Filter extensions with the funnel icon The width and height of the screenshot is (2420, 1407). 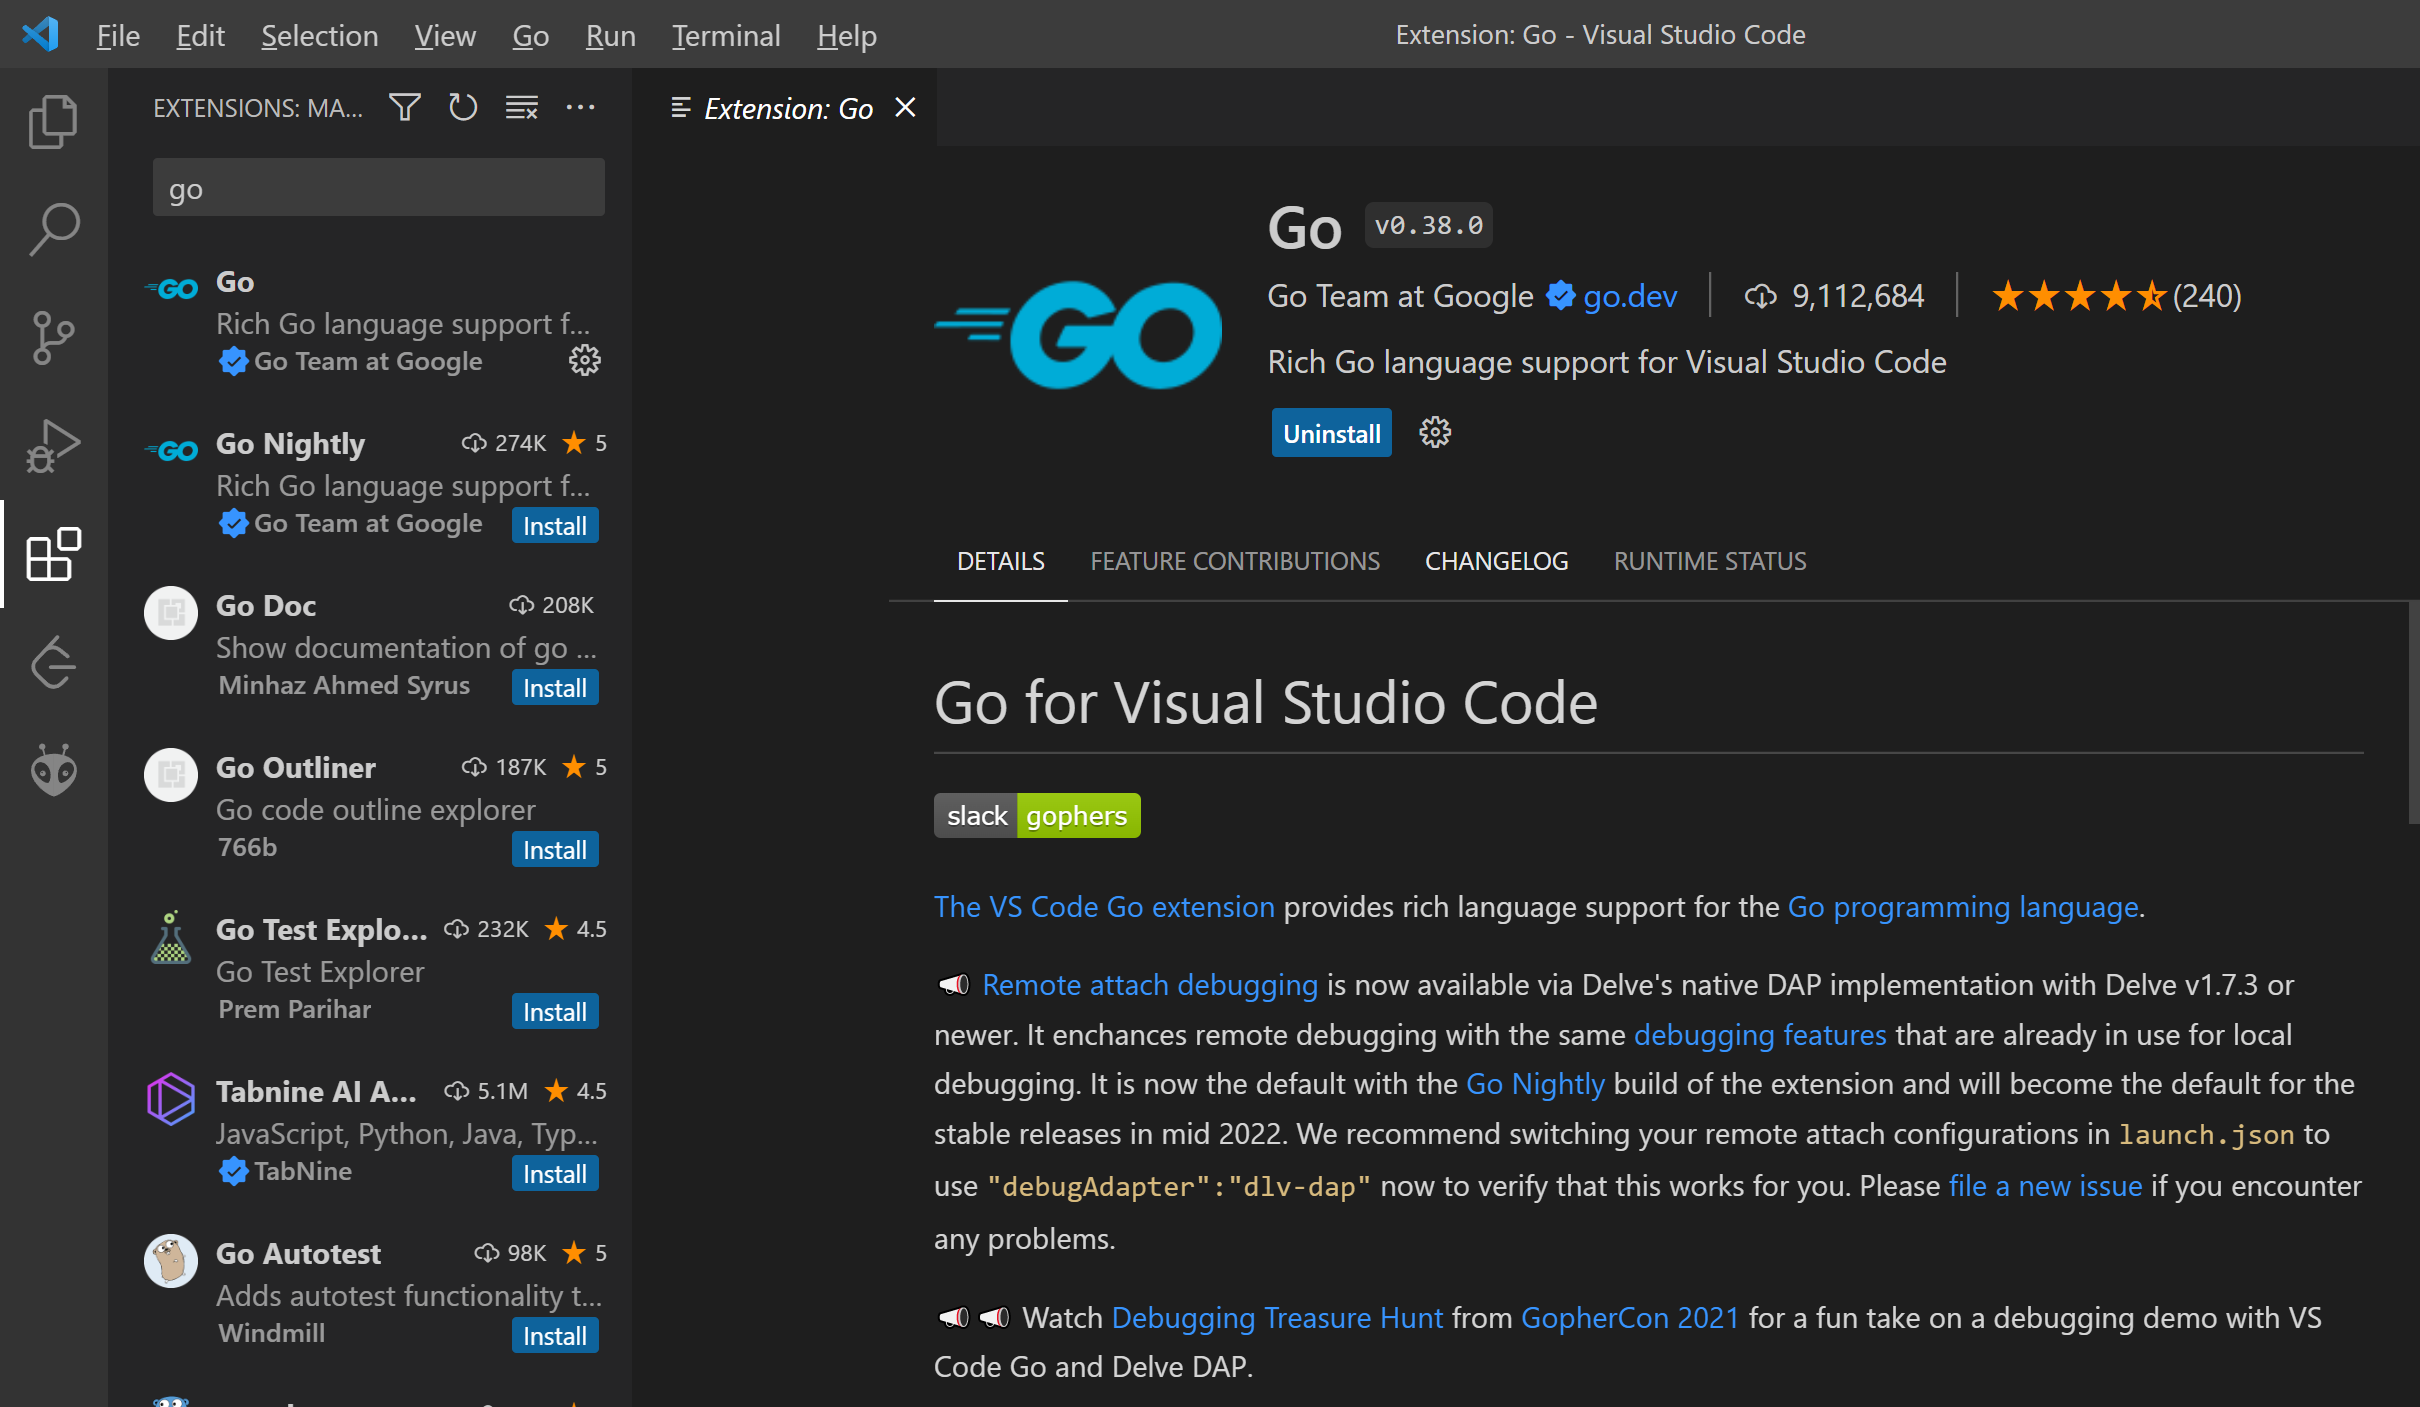[404, 107]
